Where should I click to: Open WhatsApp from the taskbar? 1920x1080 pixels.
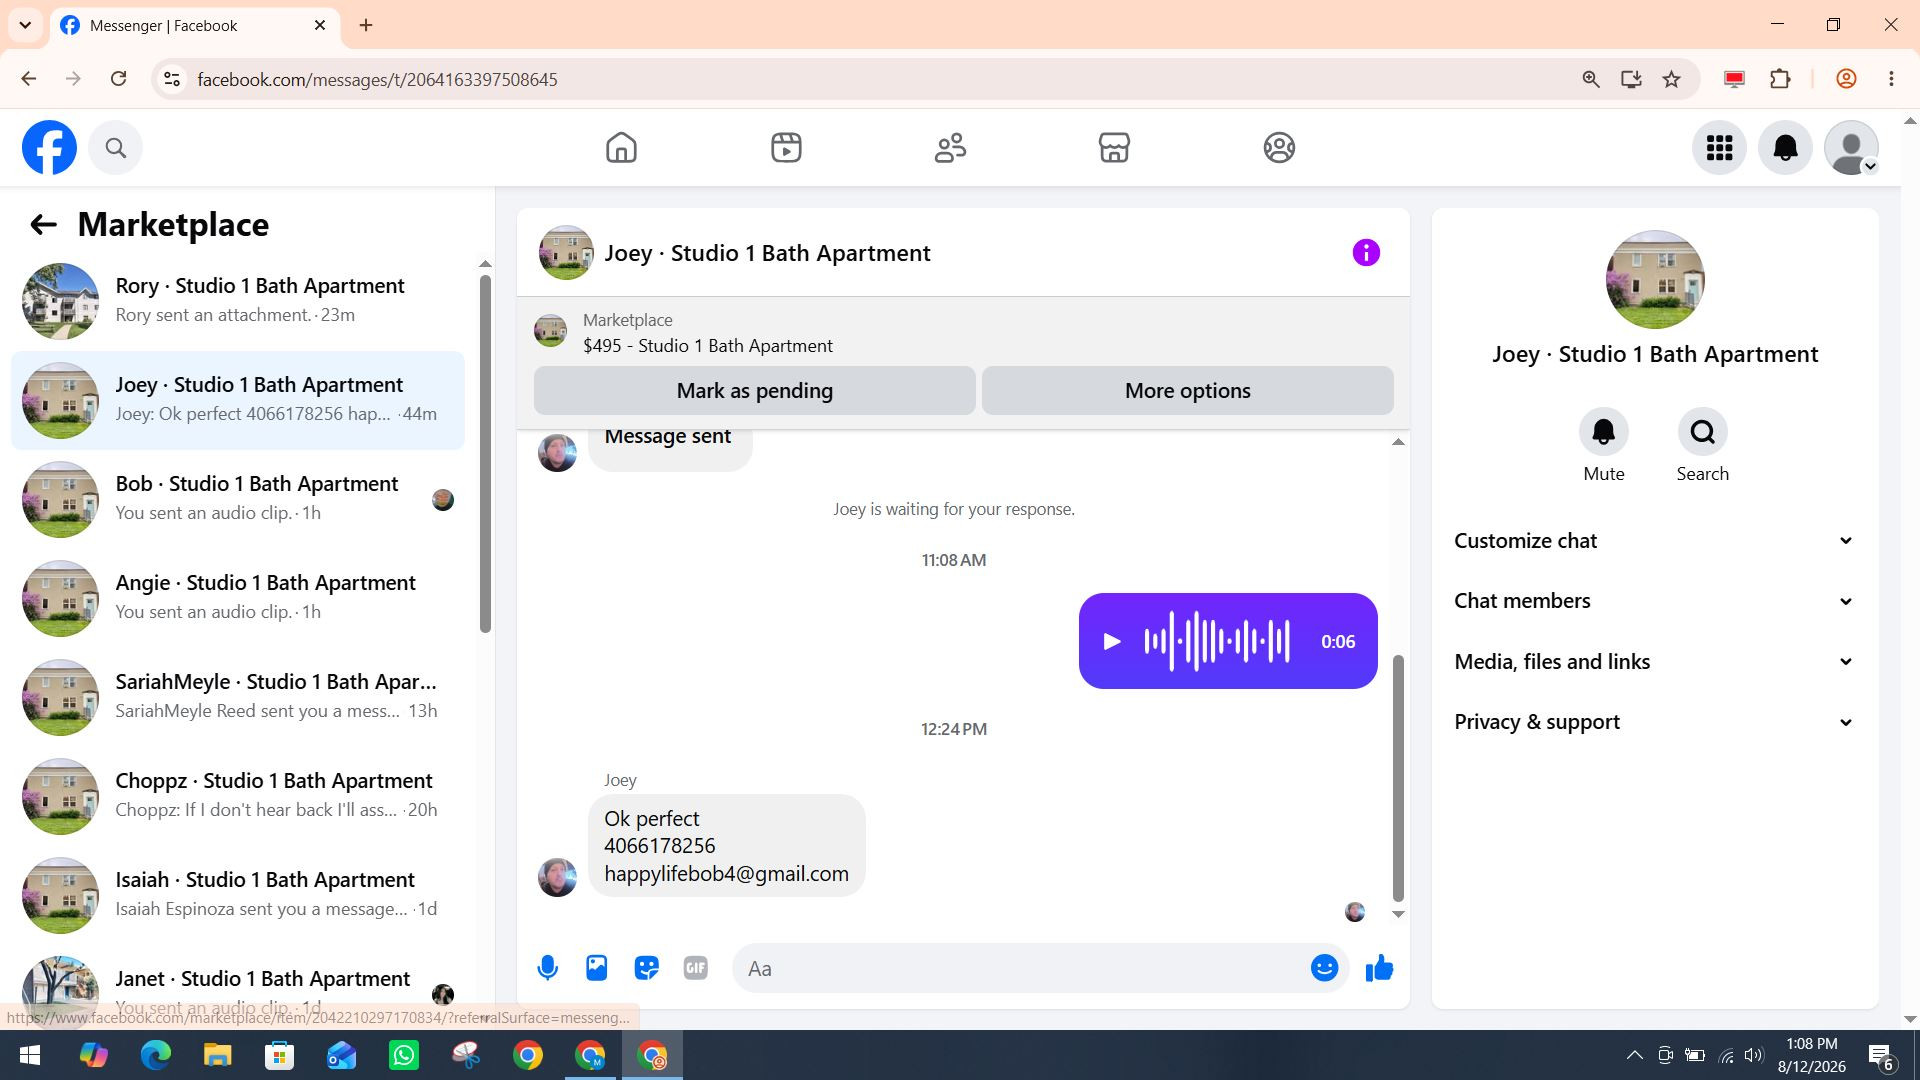tap(404, 1055)
